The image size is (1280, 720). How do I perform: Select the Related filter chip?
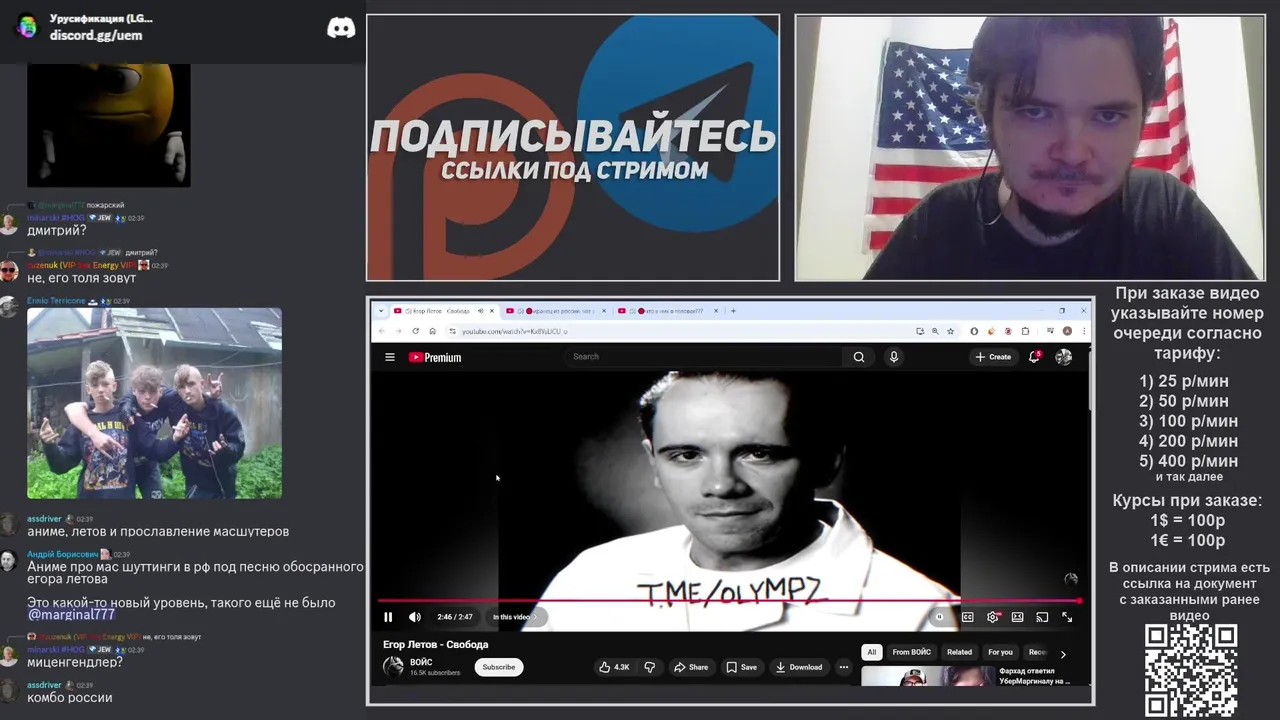pos(959,652)
